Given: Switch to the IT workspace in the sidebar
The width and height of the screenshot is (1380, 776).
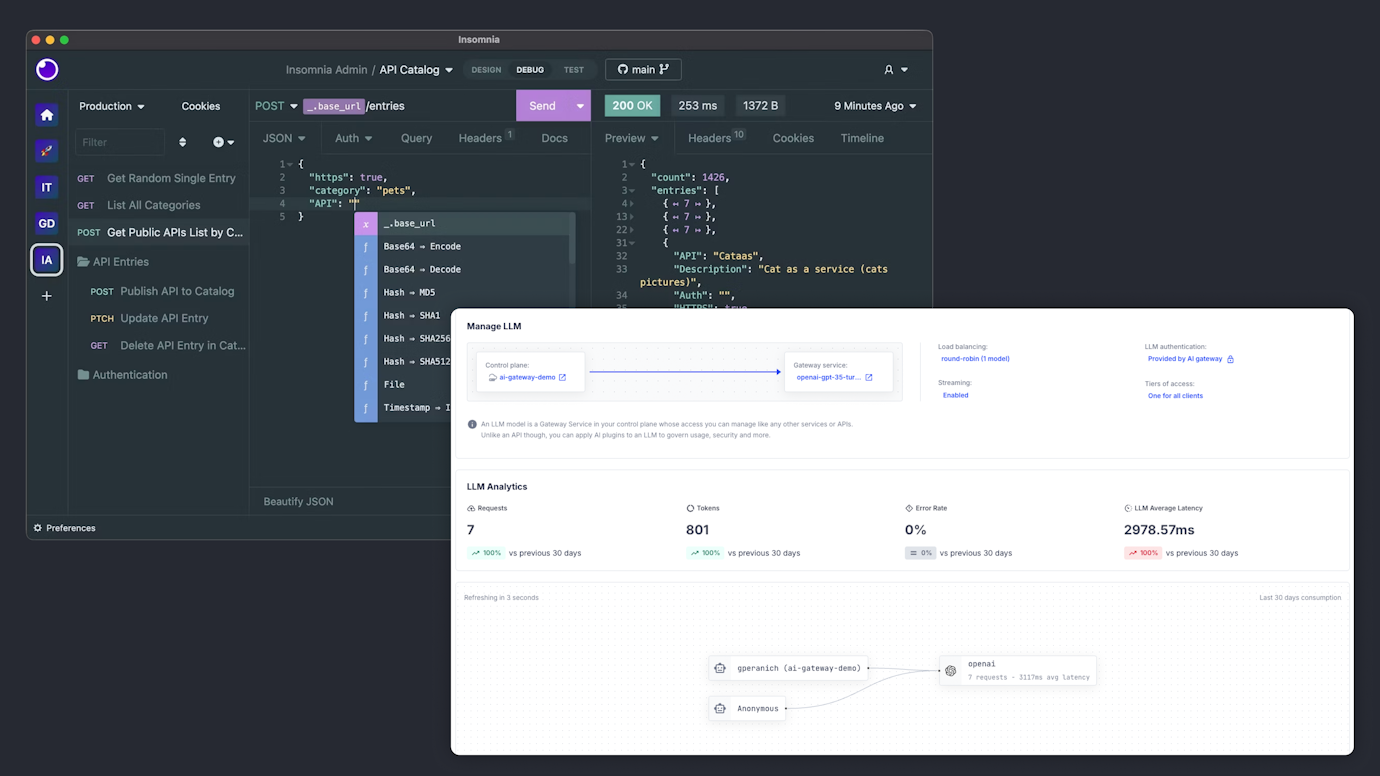Looking at the screenshot, I should (x=46, y=186).
